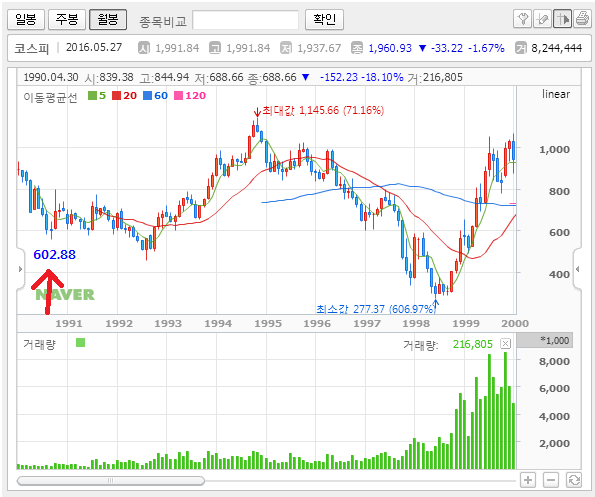The height and width of the screenshot is (497, 595).
Task: Toggle the linear scale label
Action: tap(556, 94)
